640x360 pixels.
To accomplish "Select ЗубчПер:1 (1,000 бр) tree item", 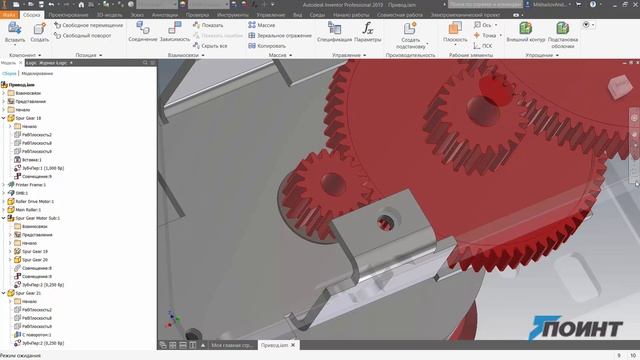I will [39, 168].
